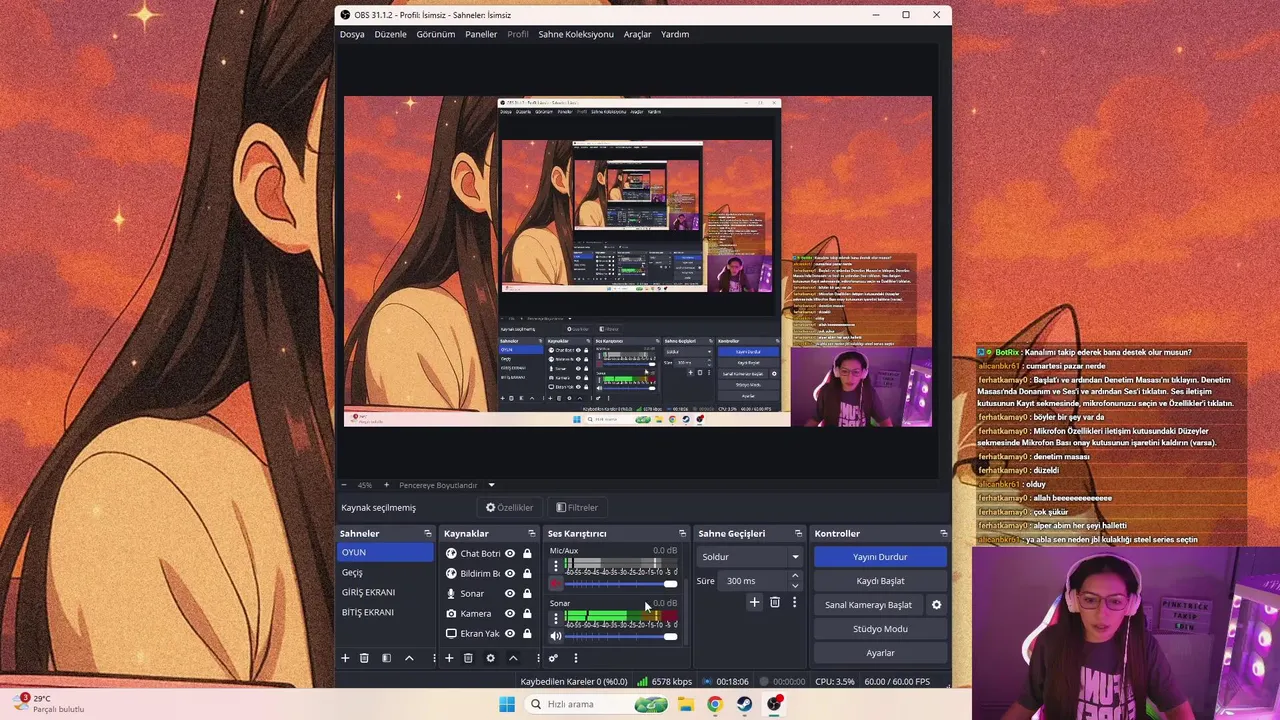Adjust the Sonar volume slider
The height and width of the screenshot is (720, 1280).
621,636
